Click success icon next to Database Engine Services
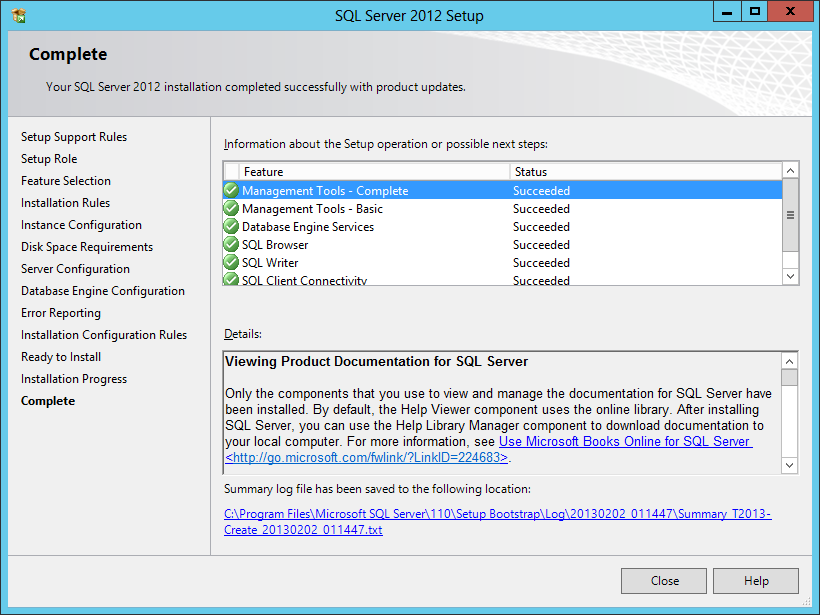820x615 pixels. coord(231,227)
